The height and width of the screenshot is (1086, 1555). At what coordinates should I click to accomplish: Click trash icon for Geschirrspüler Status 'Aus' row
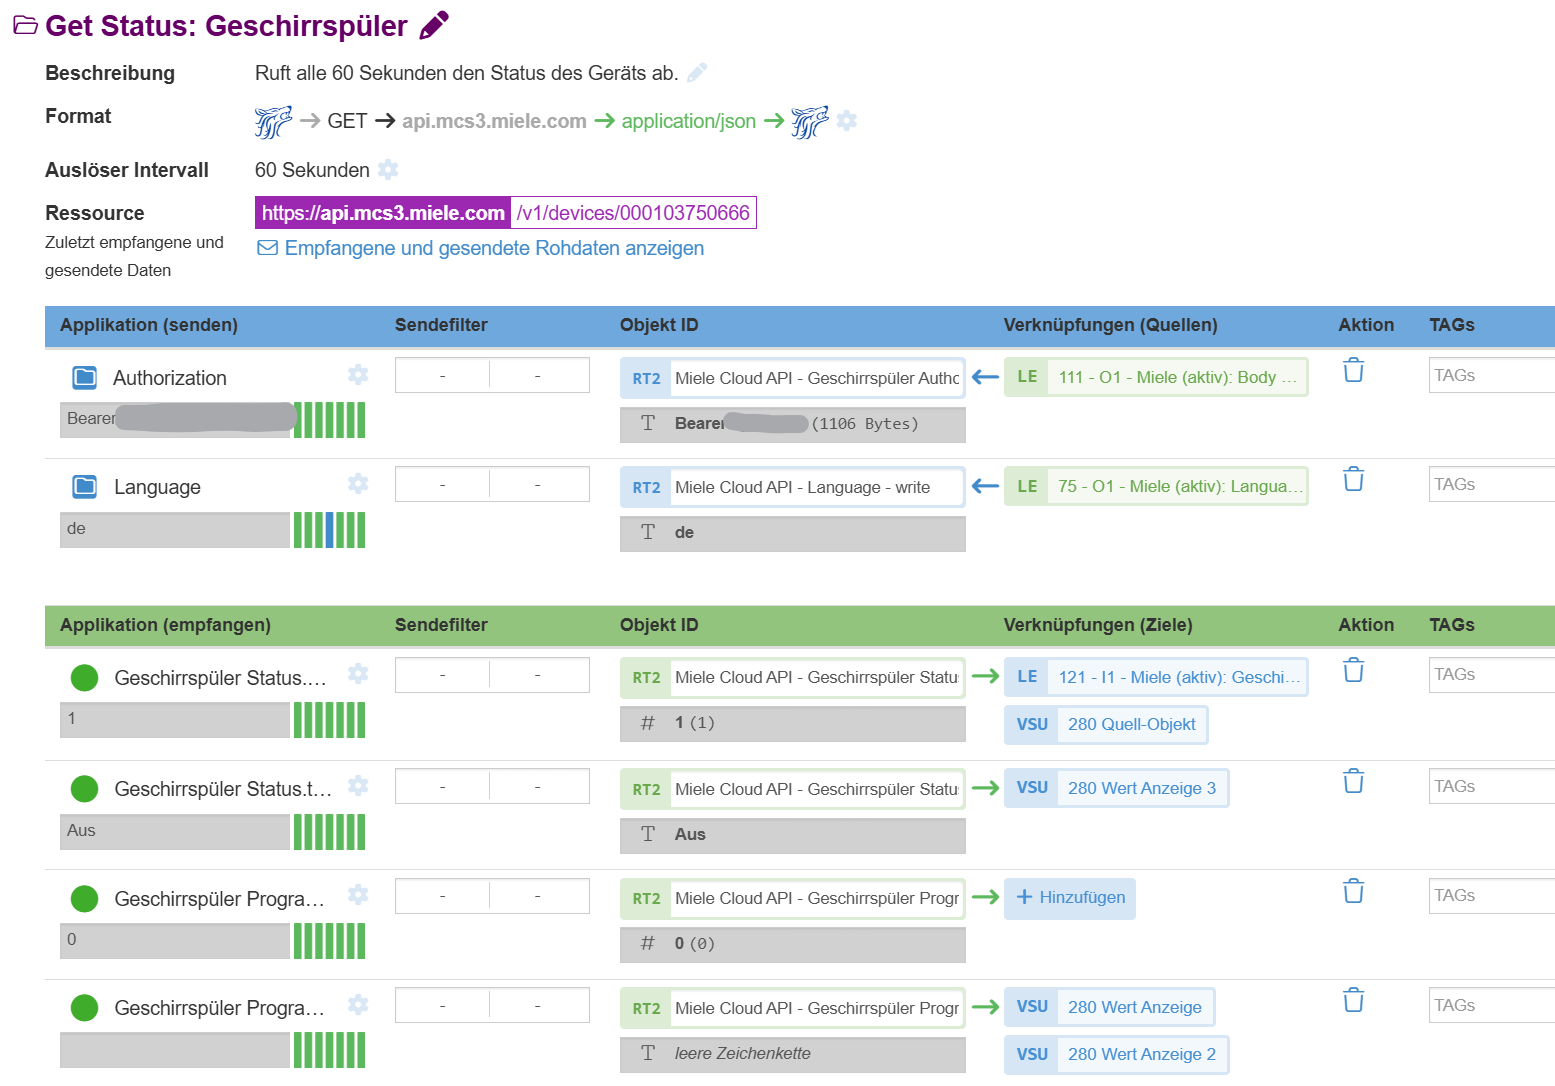(x=1353, y=782)
